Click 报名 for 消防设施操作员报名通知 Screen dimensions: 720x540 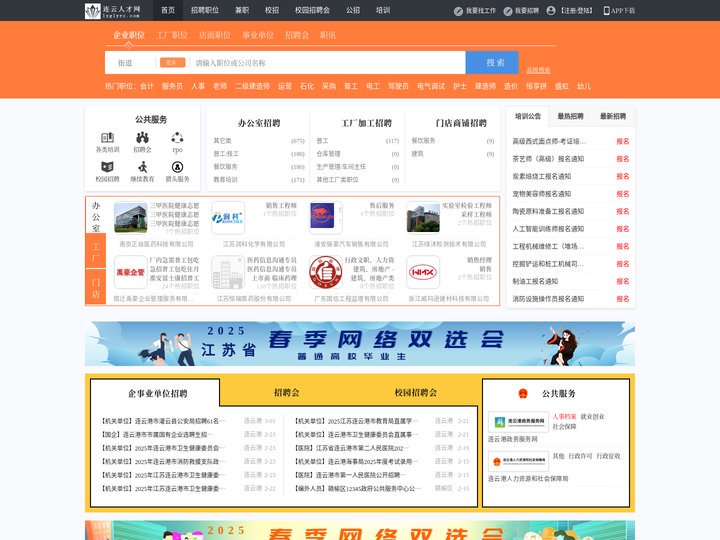click(623, 299)
